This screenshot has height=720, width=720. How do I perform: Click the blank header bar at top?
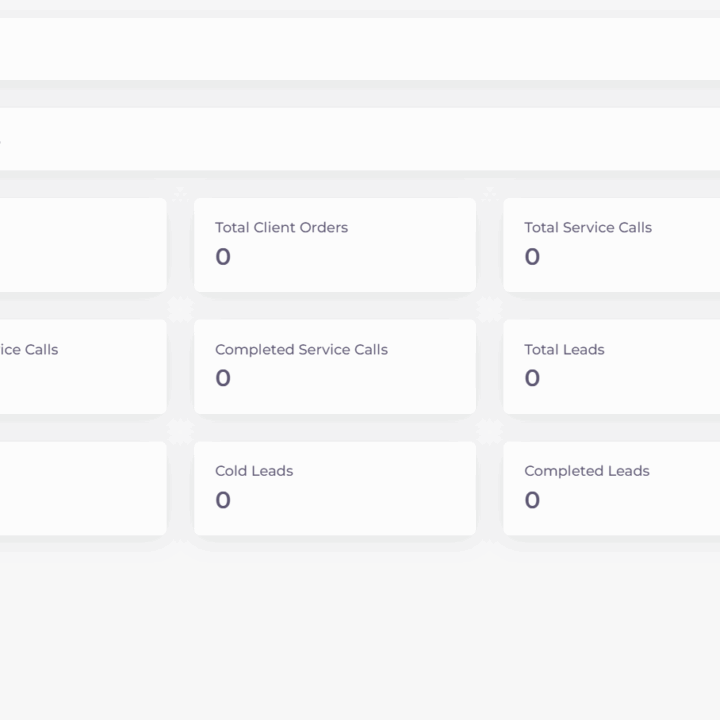[x=360, y=49]
